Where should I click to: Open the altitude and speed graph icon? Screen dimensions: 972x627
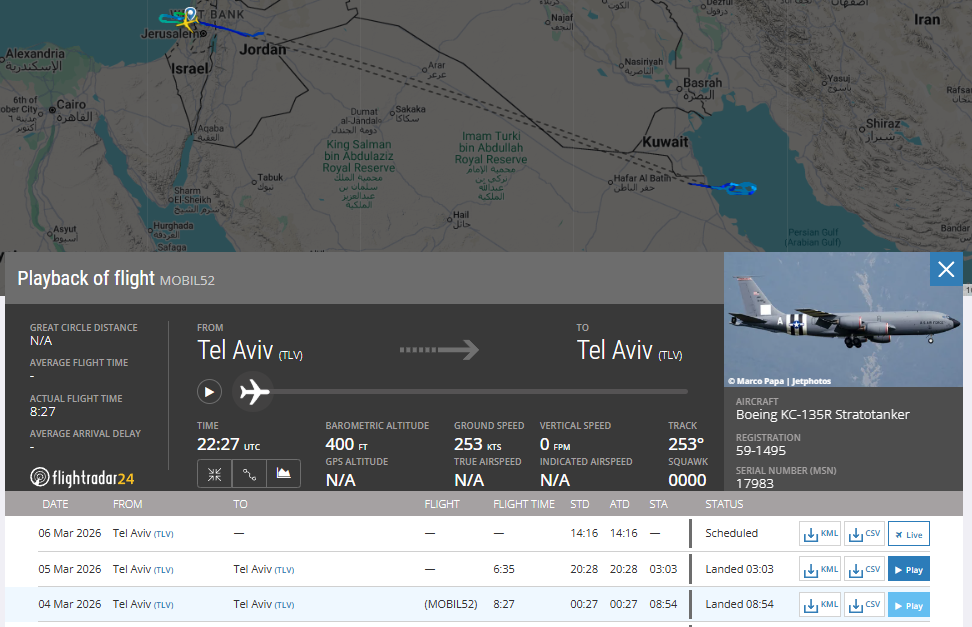coord(284,474)
